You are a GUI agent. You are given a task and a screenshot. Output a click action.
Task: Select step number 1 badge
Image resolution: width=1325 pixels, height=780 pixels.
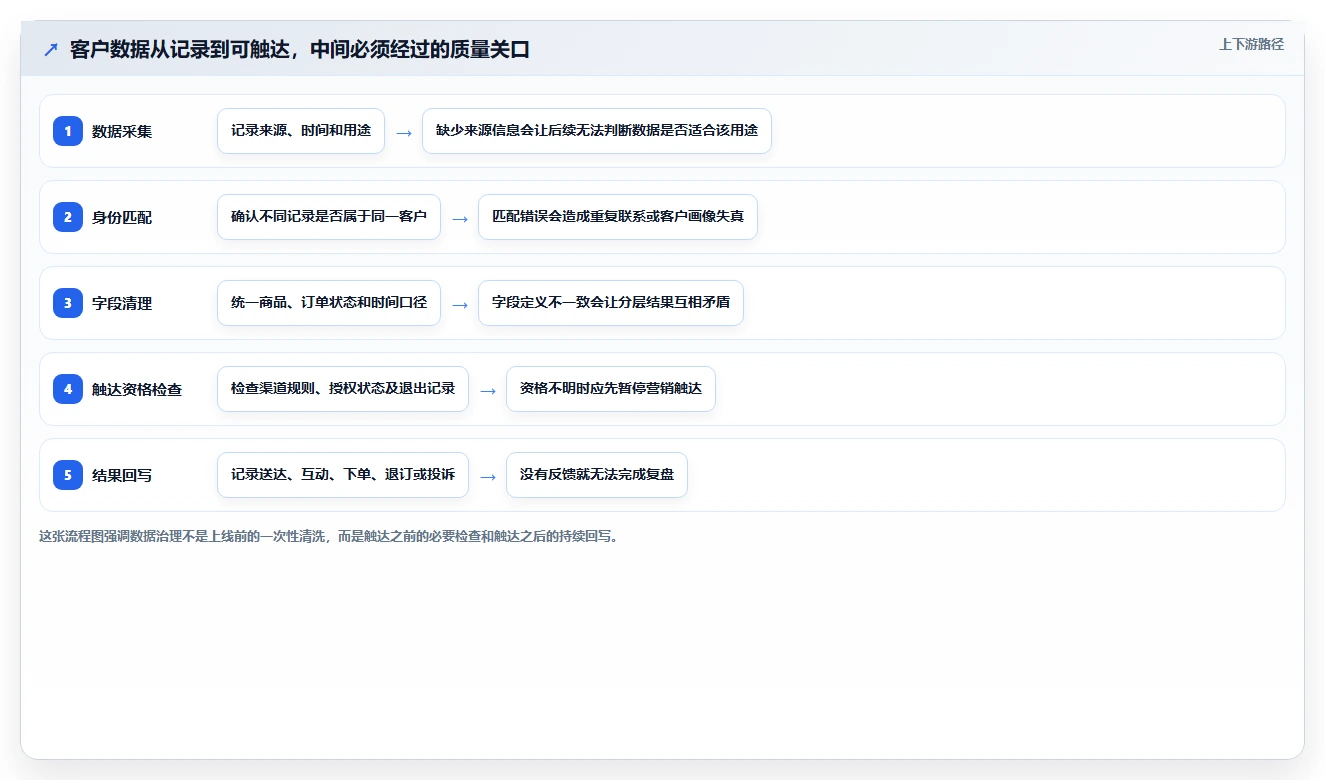(x=68, y=131)
